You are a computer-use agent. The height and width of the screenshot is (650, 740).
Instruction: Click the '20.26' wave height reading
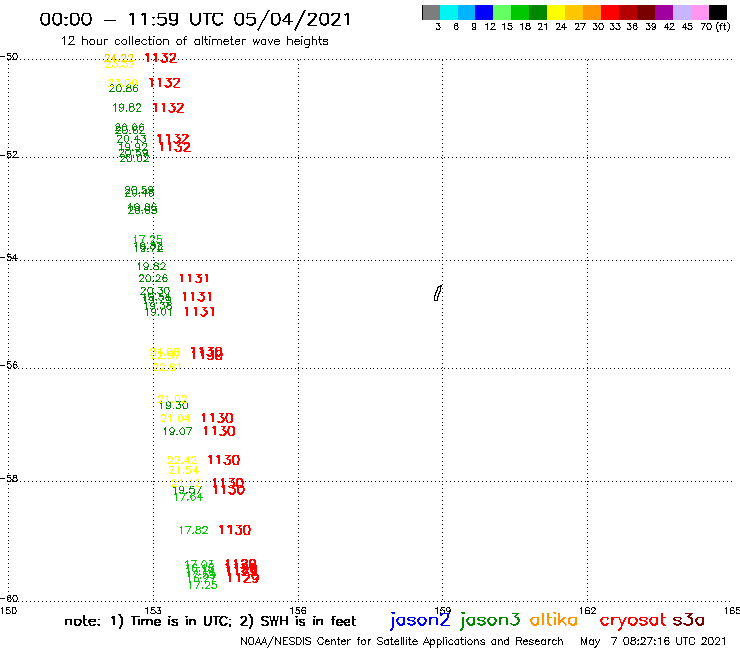pyautogui.click(x=153, y=279)
